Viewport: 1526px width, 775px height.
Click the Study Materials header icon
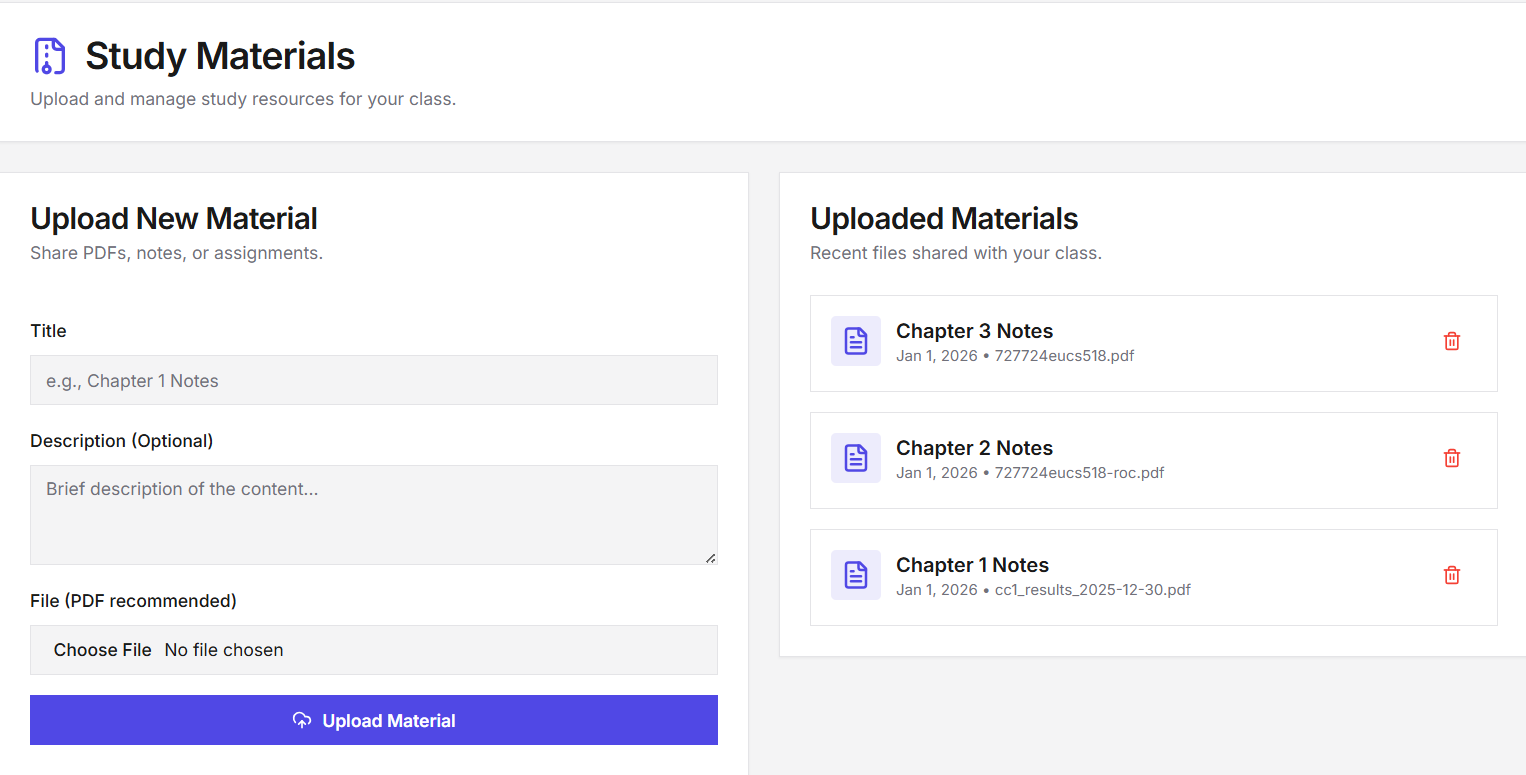pos(50,56)
